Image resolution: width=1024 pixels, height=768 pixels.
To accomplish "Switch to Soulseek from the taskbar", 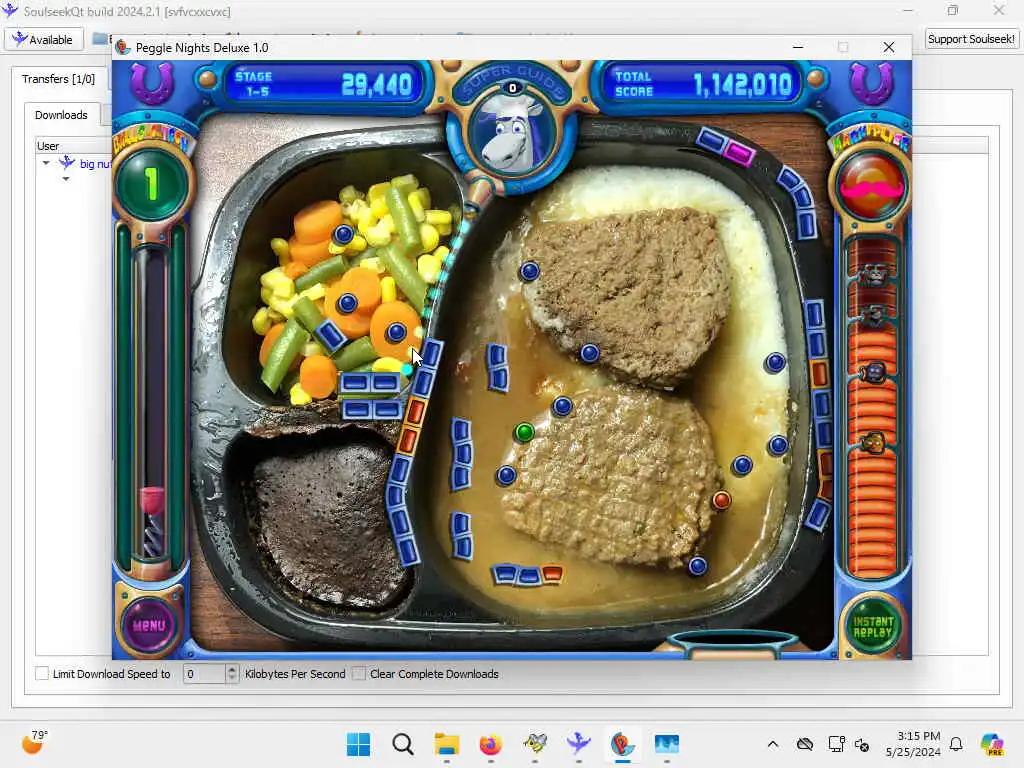I will point(579,744).
